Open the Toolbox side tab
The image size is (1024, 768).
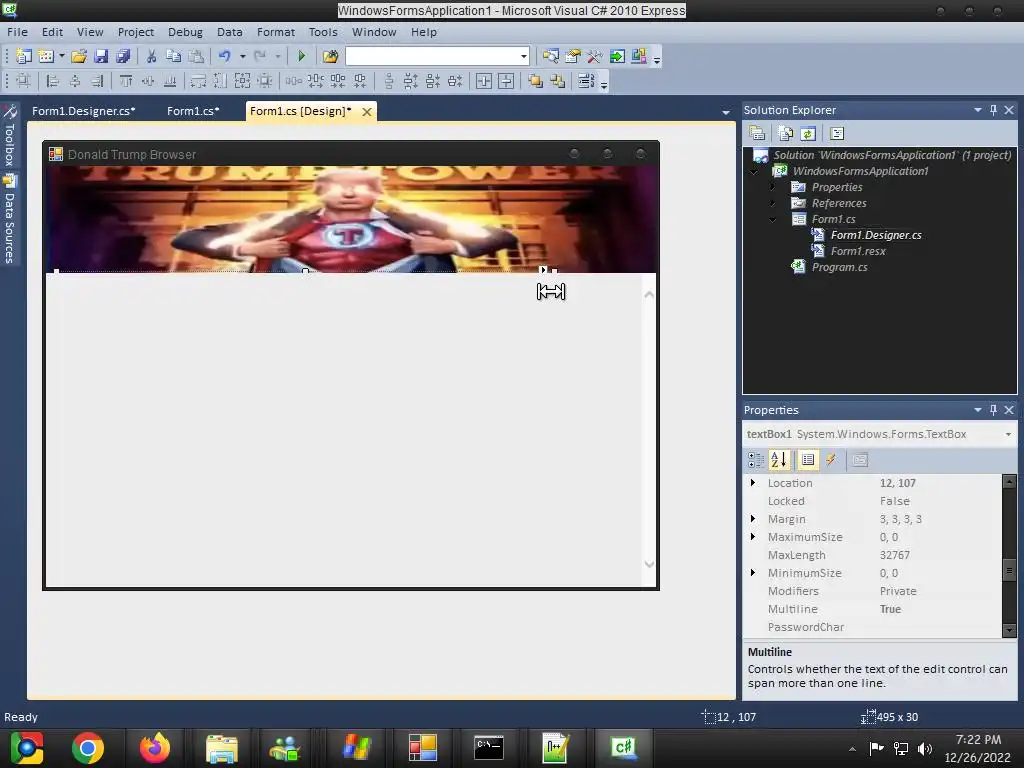click(x=9, y=136)
